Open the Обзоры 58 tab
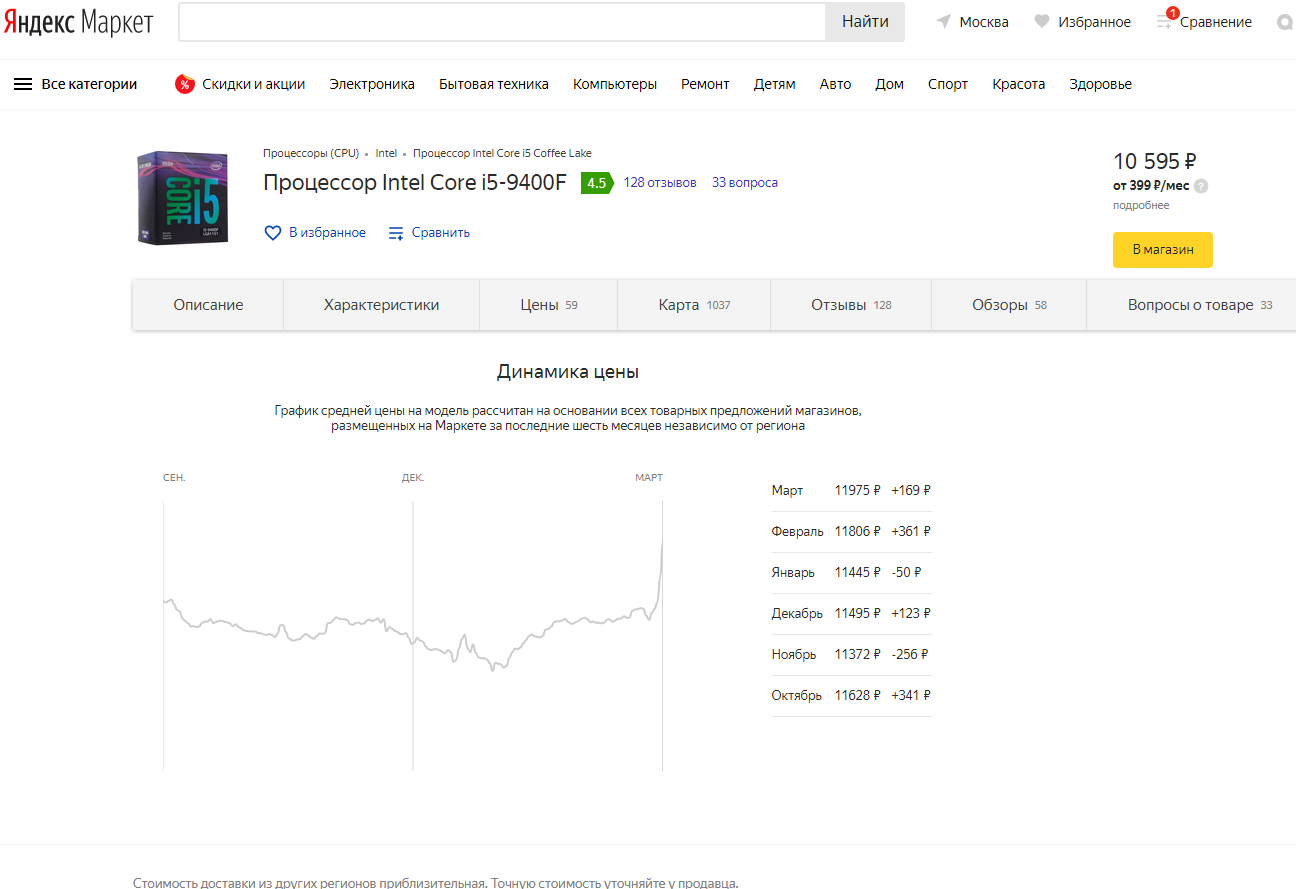The width and height of the screenshot is (1296, 889). click(x=1009, y=305)
